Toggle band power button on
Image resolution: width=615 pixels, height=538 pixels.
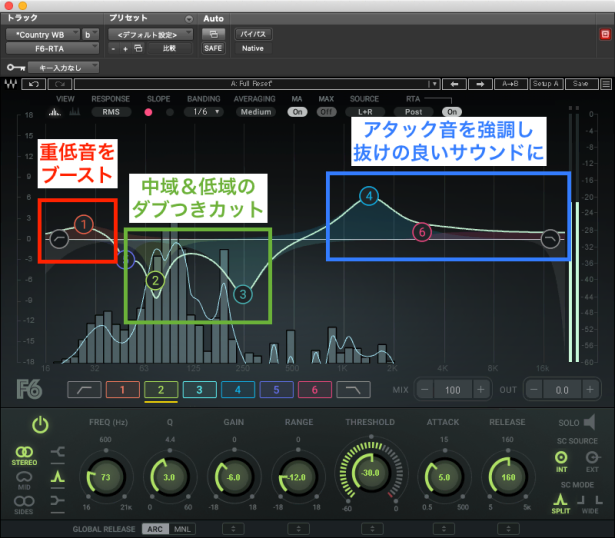tap(40, 425)
